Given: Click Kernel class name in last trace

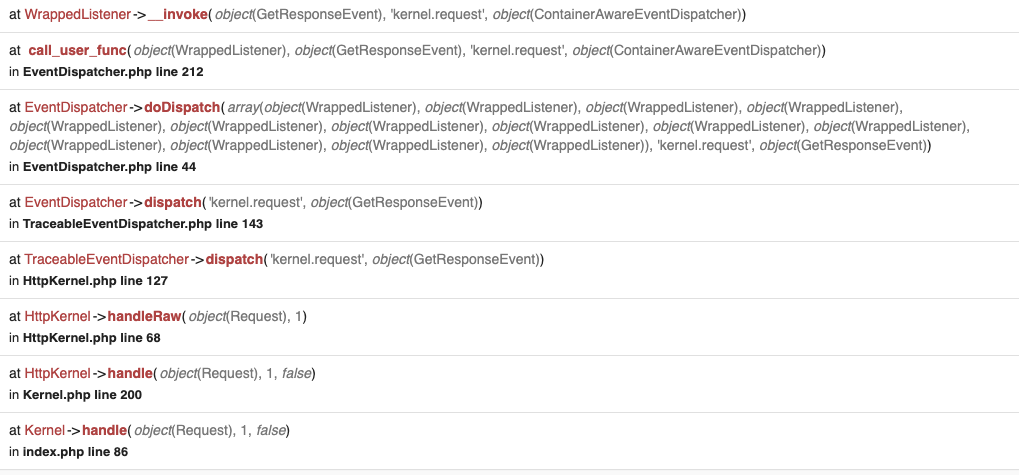Looking at the screenshot, I should [x=44, y=431].
